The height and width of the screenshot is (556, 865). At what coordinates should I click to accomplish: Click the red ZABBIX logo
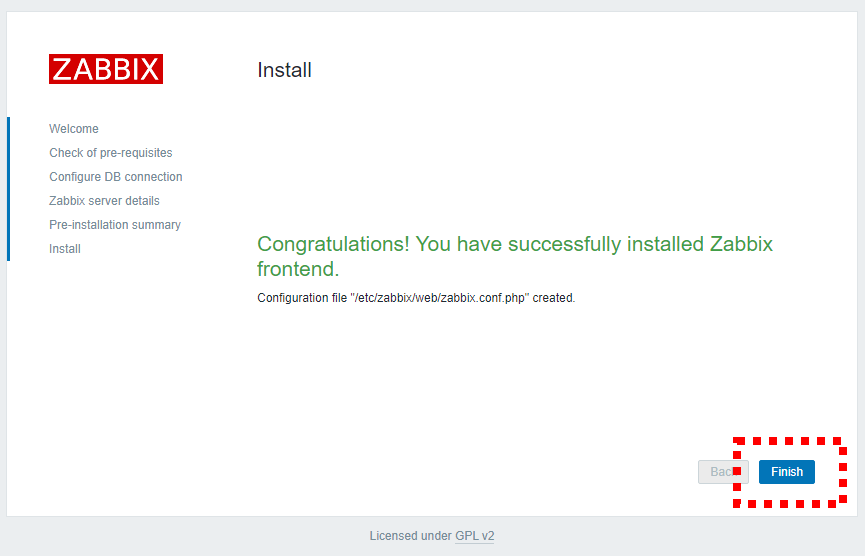click(106, 69)
